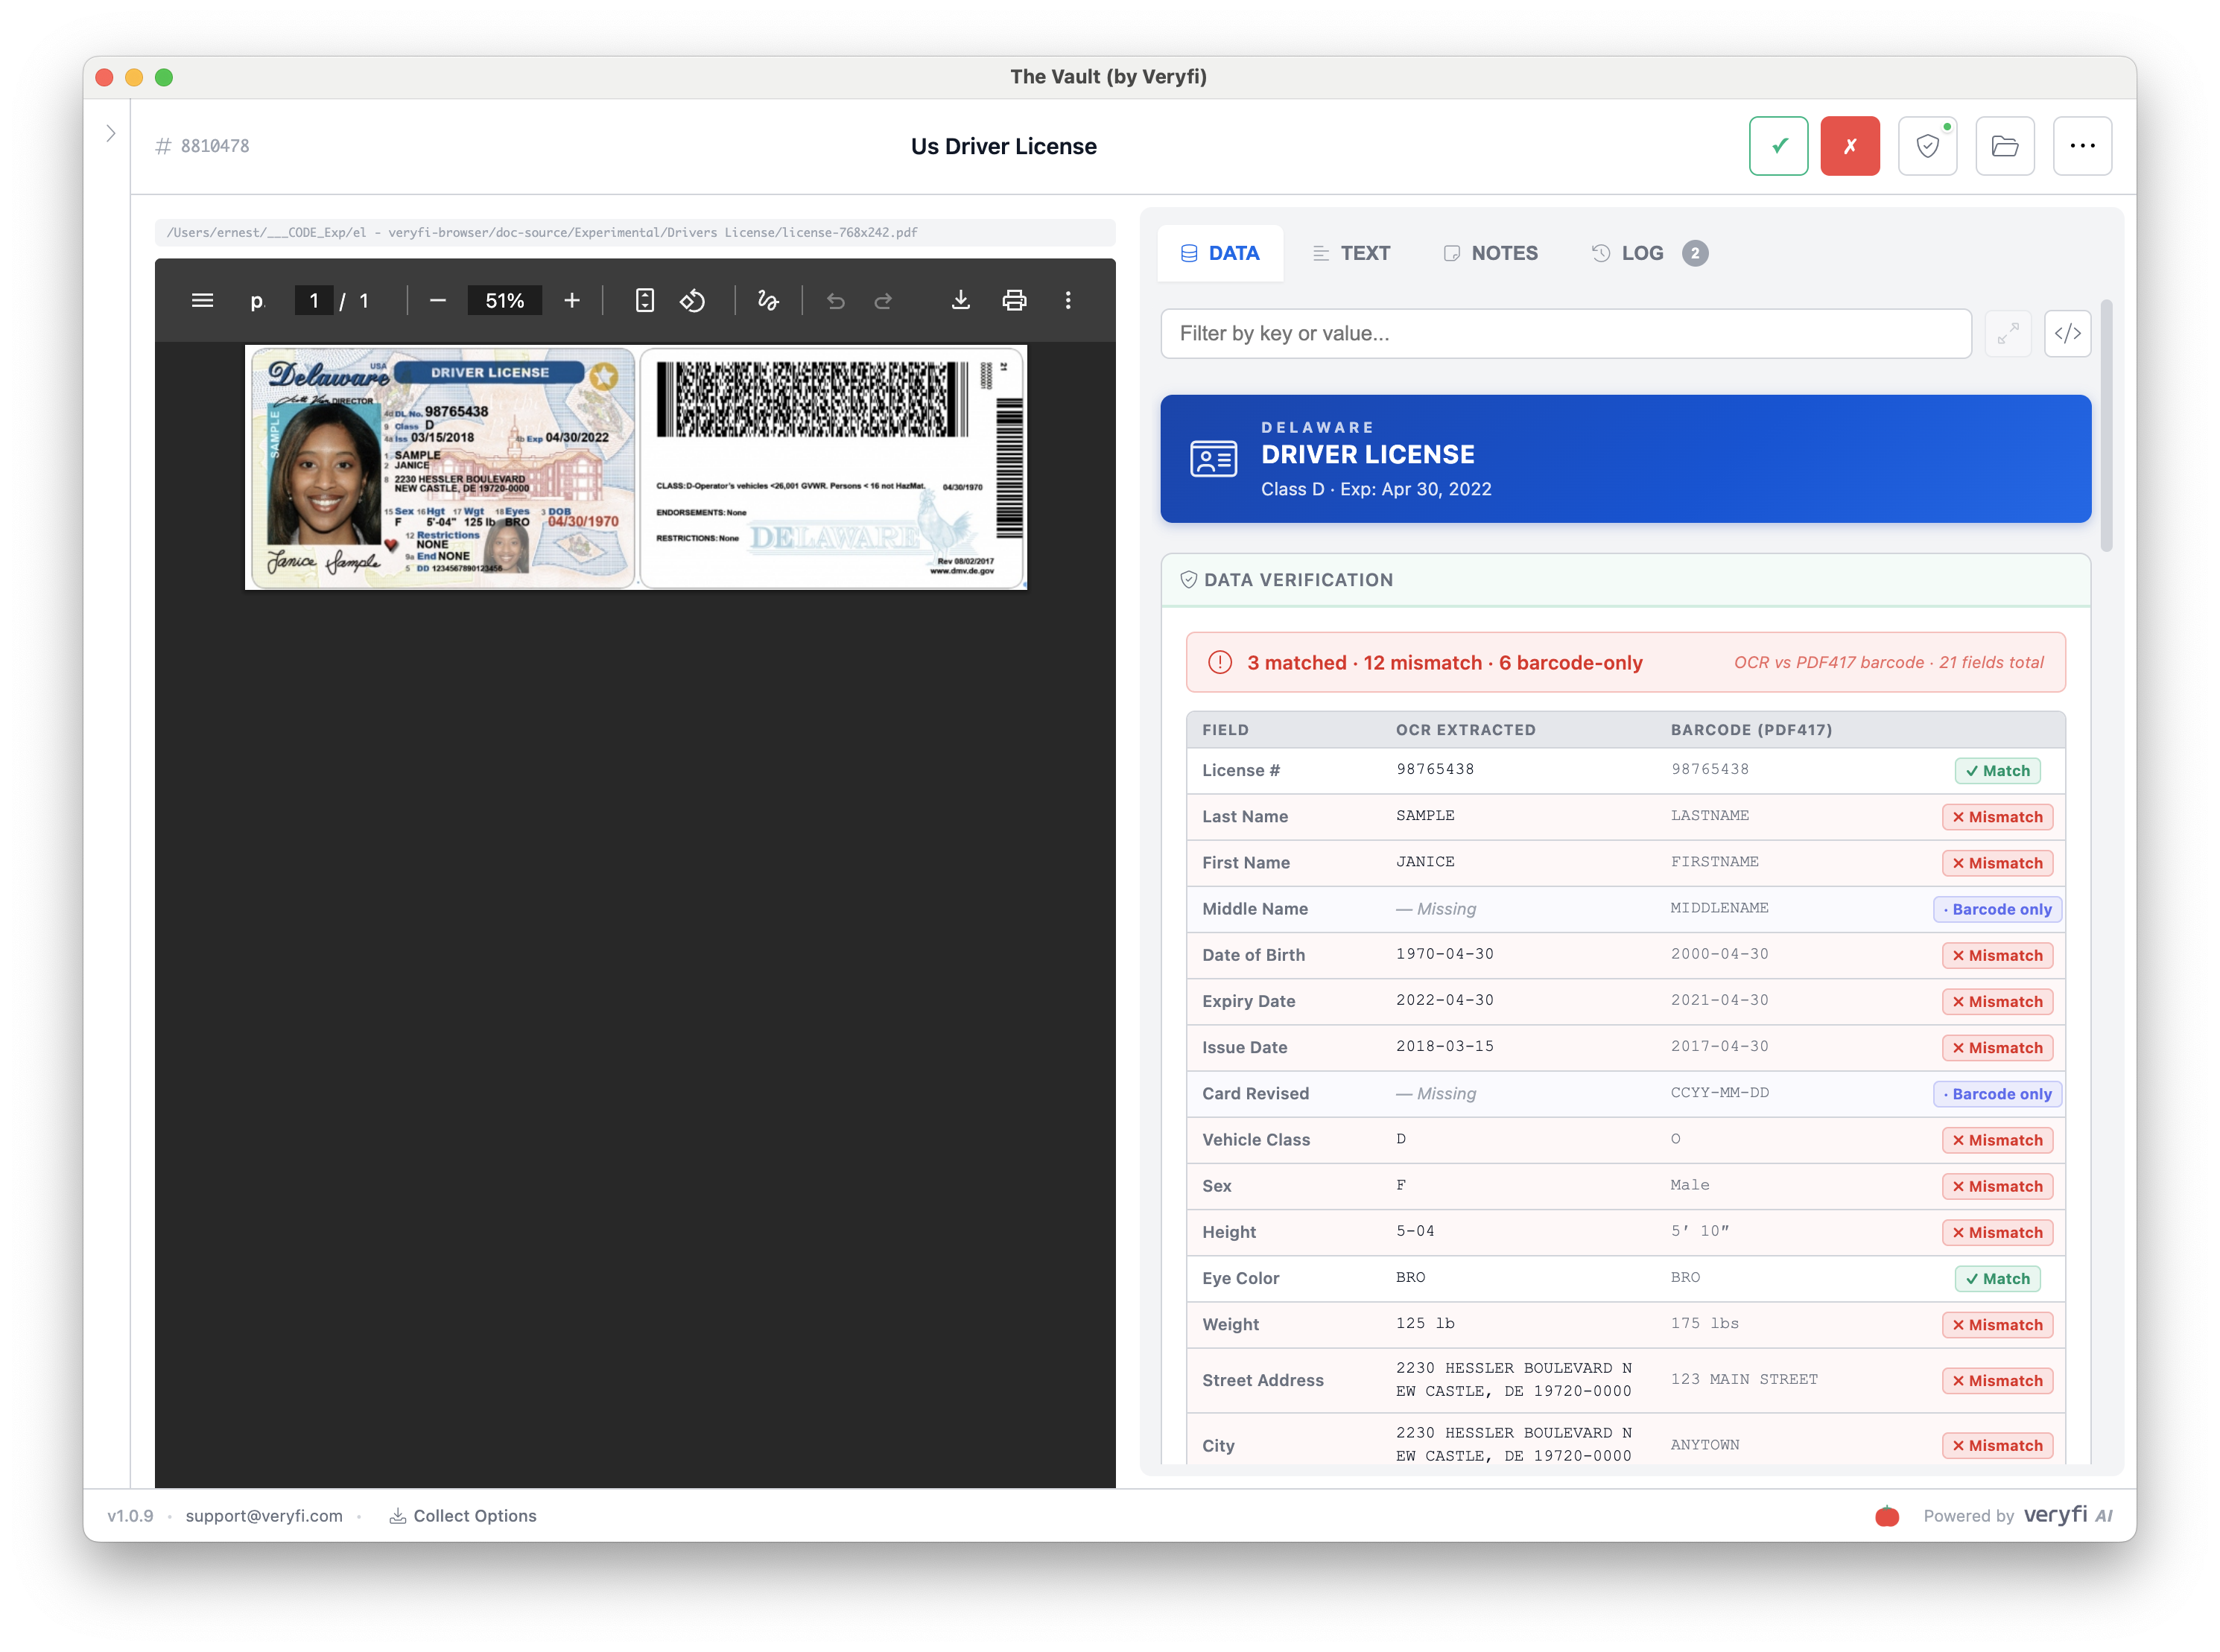Click the green approve checkmark button
Viewport: 2220px width, 1652px height.
[x=1778, y=146]
